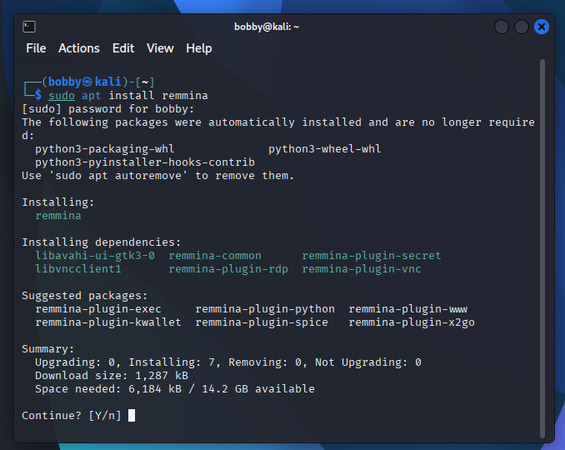Click '[sudo] password for bobby:' line
The width and height of the screenshot is (565, 450).
pyautogui.click(x=108, y=109)
